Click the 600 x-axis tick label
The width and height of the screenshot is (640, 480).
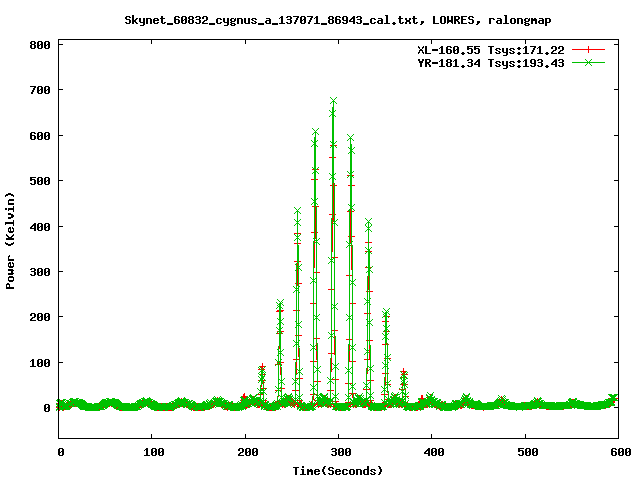[621, 452]
